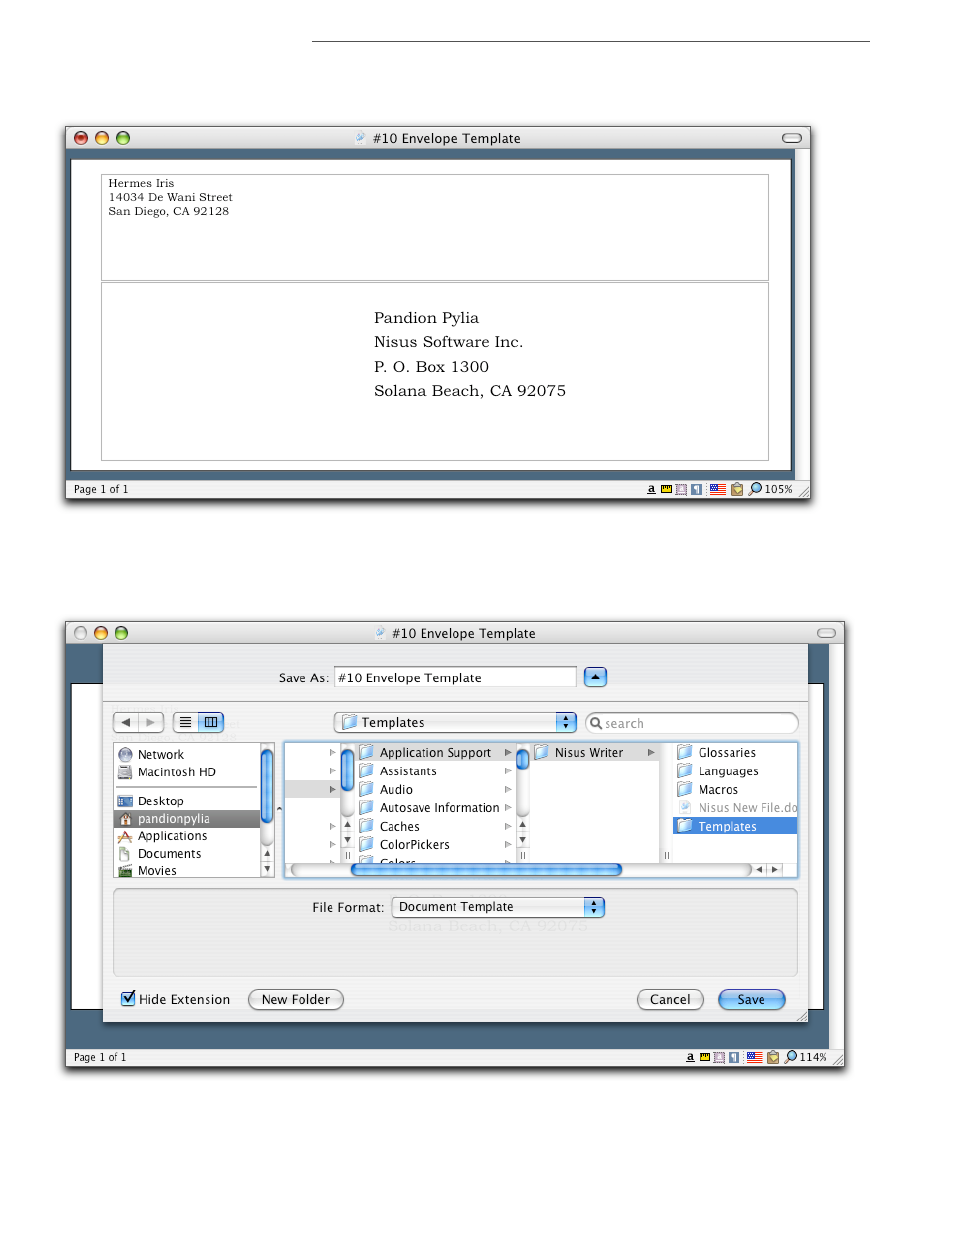The image size is (954, 1235).
Task: Select the Languages folder
Action: [735, 771]
